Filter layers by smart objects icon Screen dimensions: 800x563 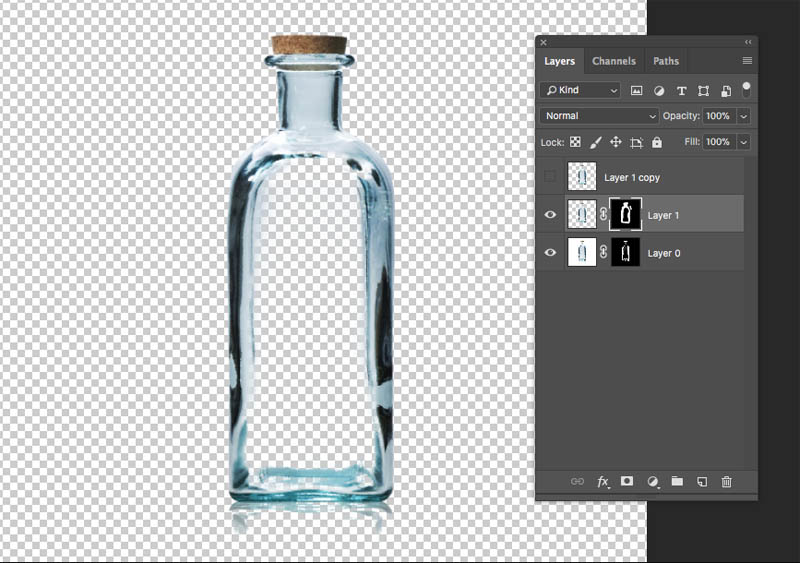(x=726, y=91)
